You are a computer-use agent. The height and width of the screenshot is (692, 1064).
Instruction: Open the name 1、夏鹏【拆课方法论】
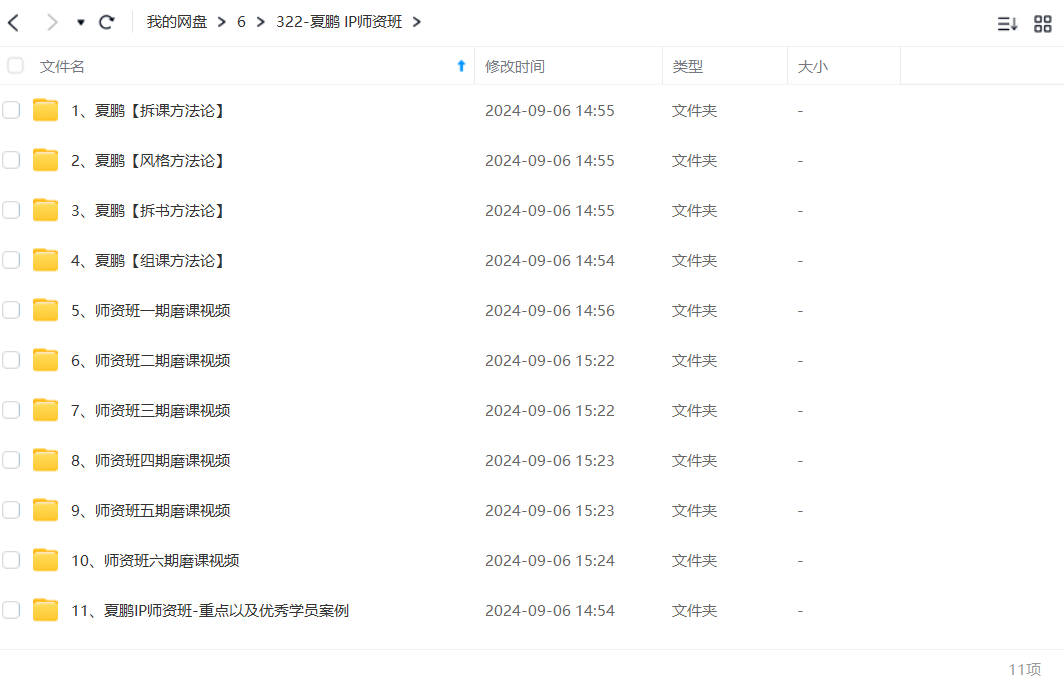coord(148,111)
